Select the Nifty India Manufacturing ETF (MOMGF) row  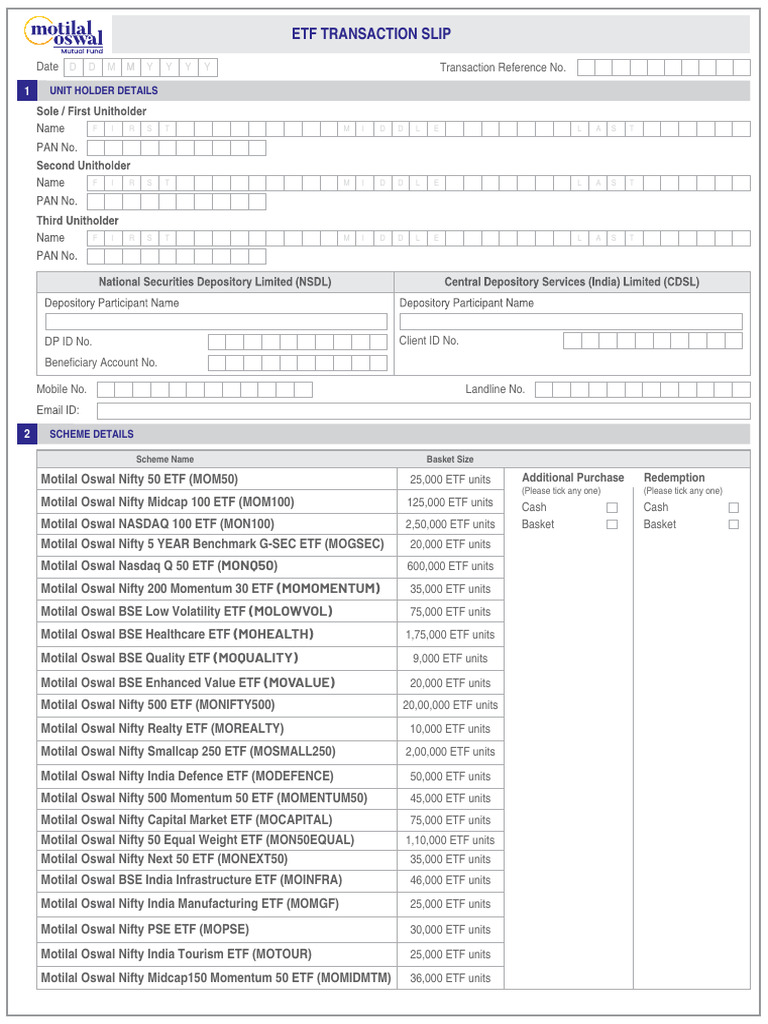pyautogui.click(x=270, y=904)
